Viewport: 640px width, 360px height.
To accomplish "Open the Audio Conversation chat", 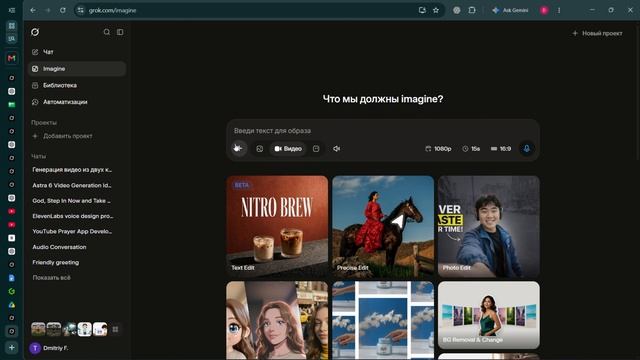I will click(59, 247).
